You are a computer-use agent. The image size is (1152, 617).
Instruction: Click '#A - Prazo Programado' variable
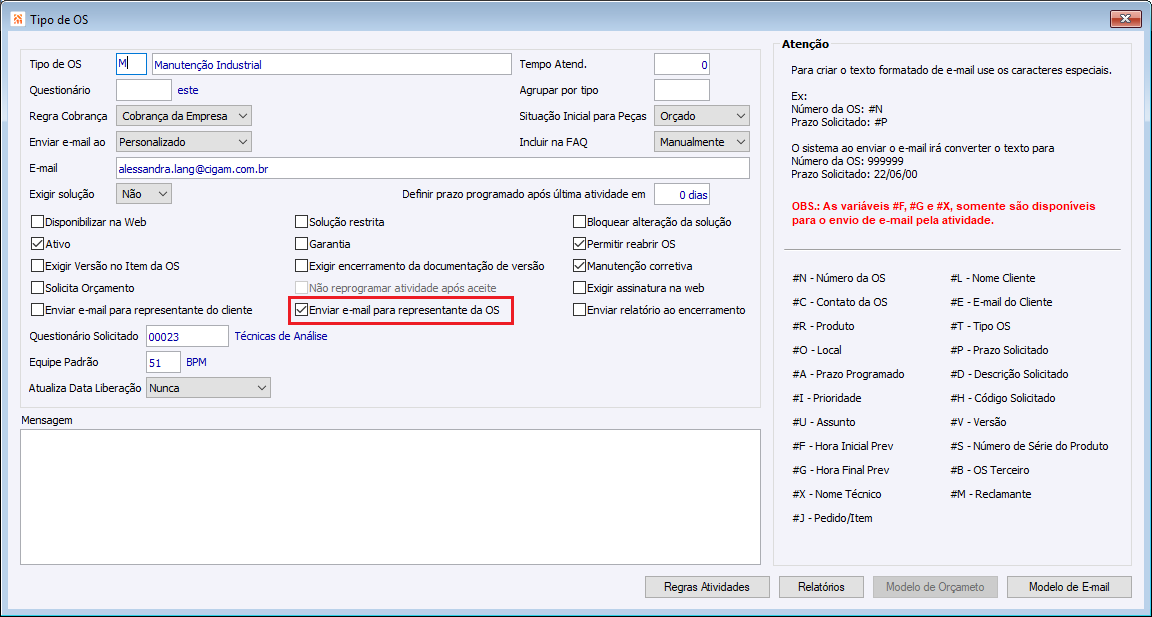(x=848, y=374)
